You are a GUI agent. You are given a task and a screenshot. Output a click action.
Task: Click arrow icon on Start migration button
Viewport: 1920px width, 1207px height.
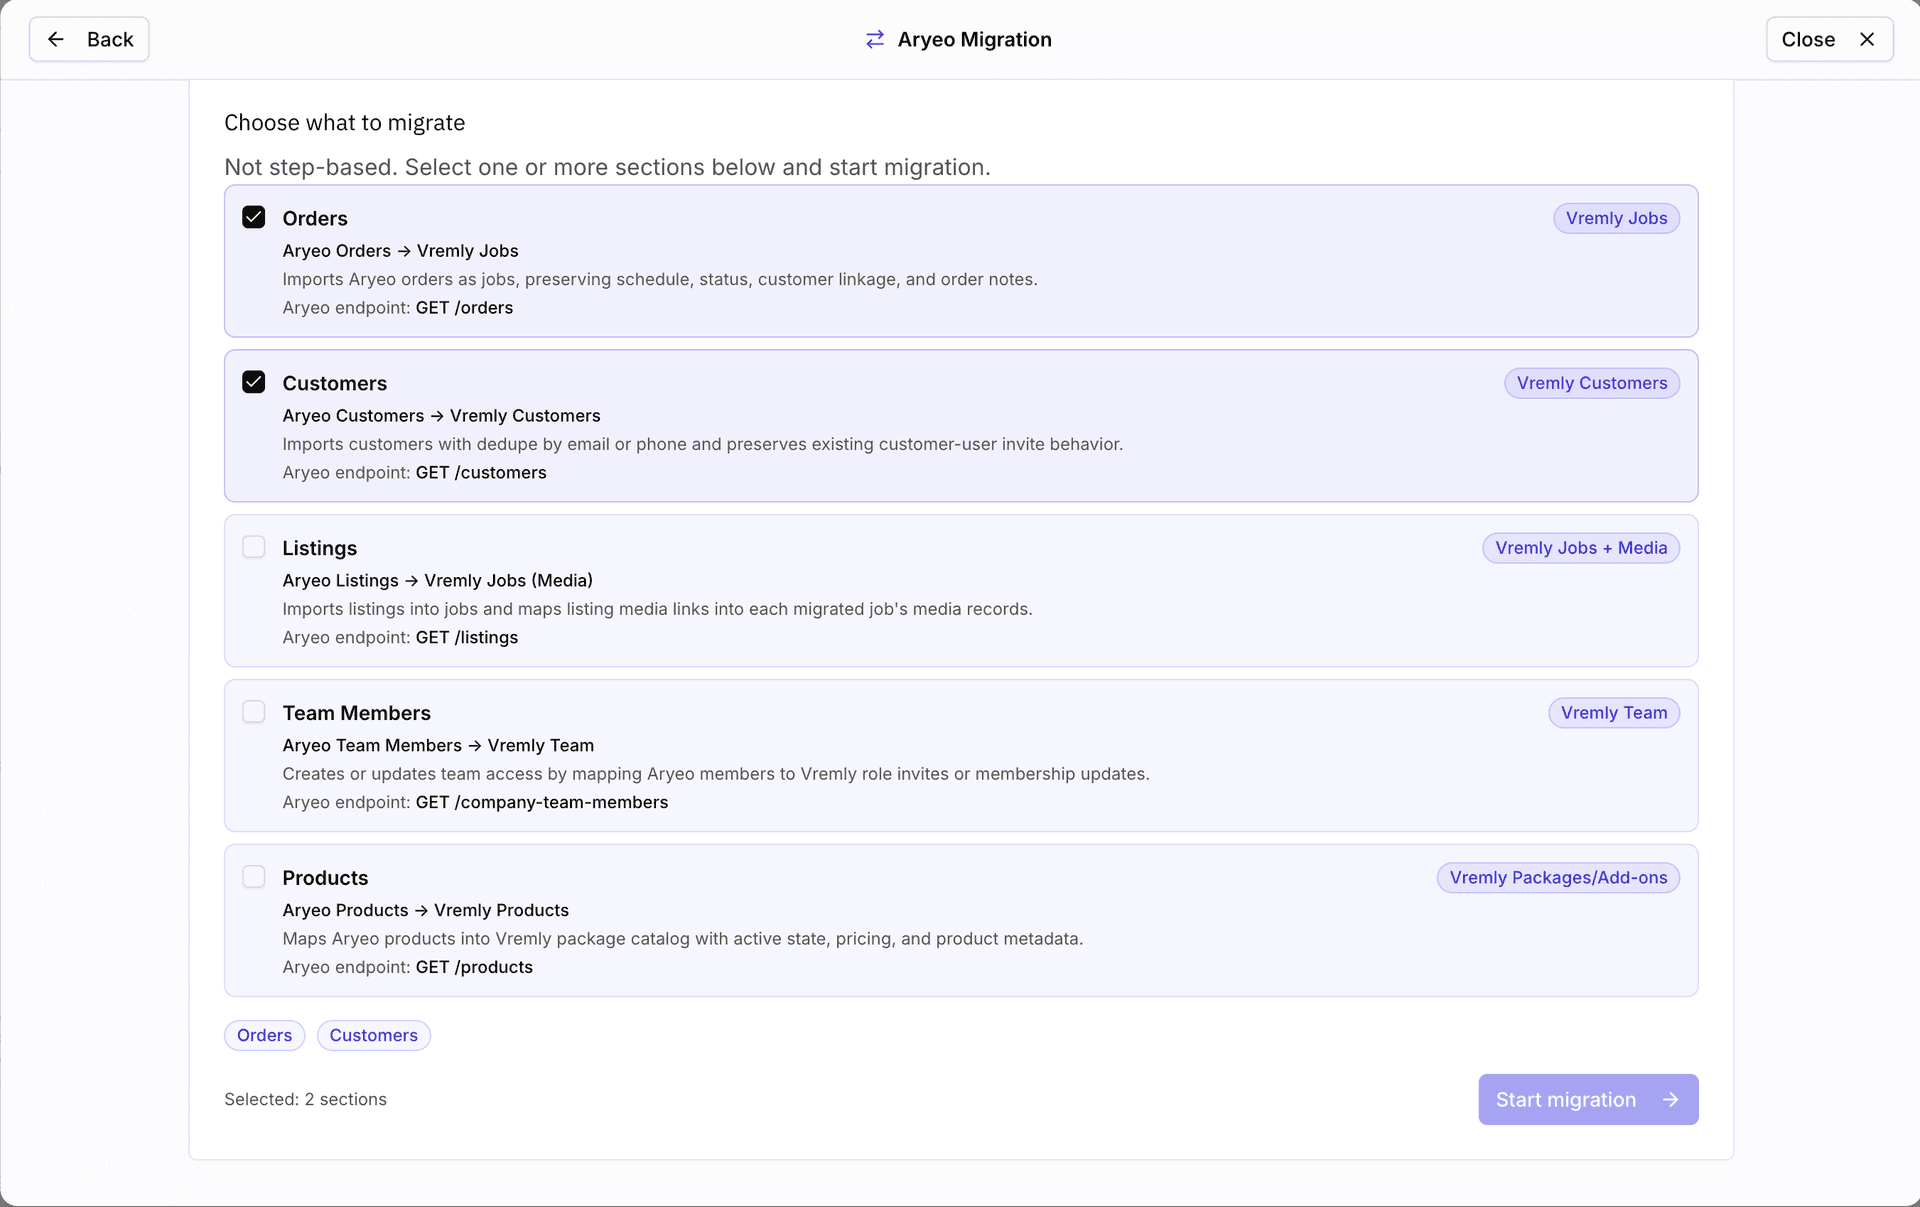click(1670, 1099)
